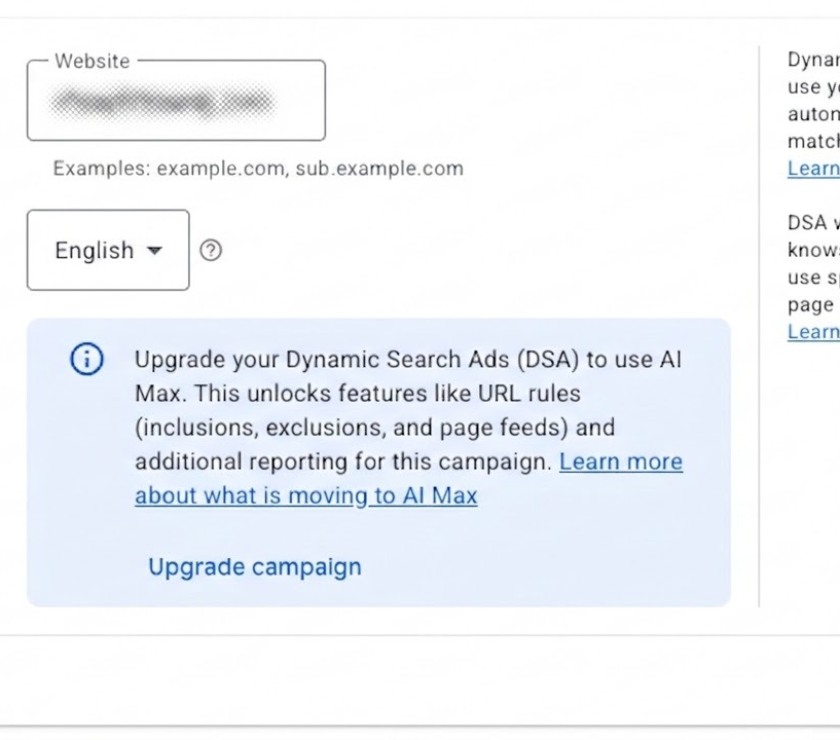Open the English language dropdown
This screenshot has height=740, width=840.
coord(108,250)
